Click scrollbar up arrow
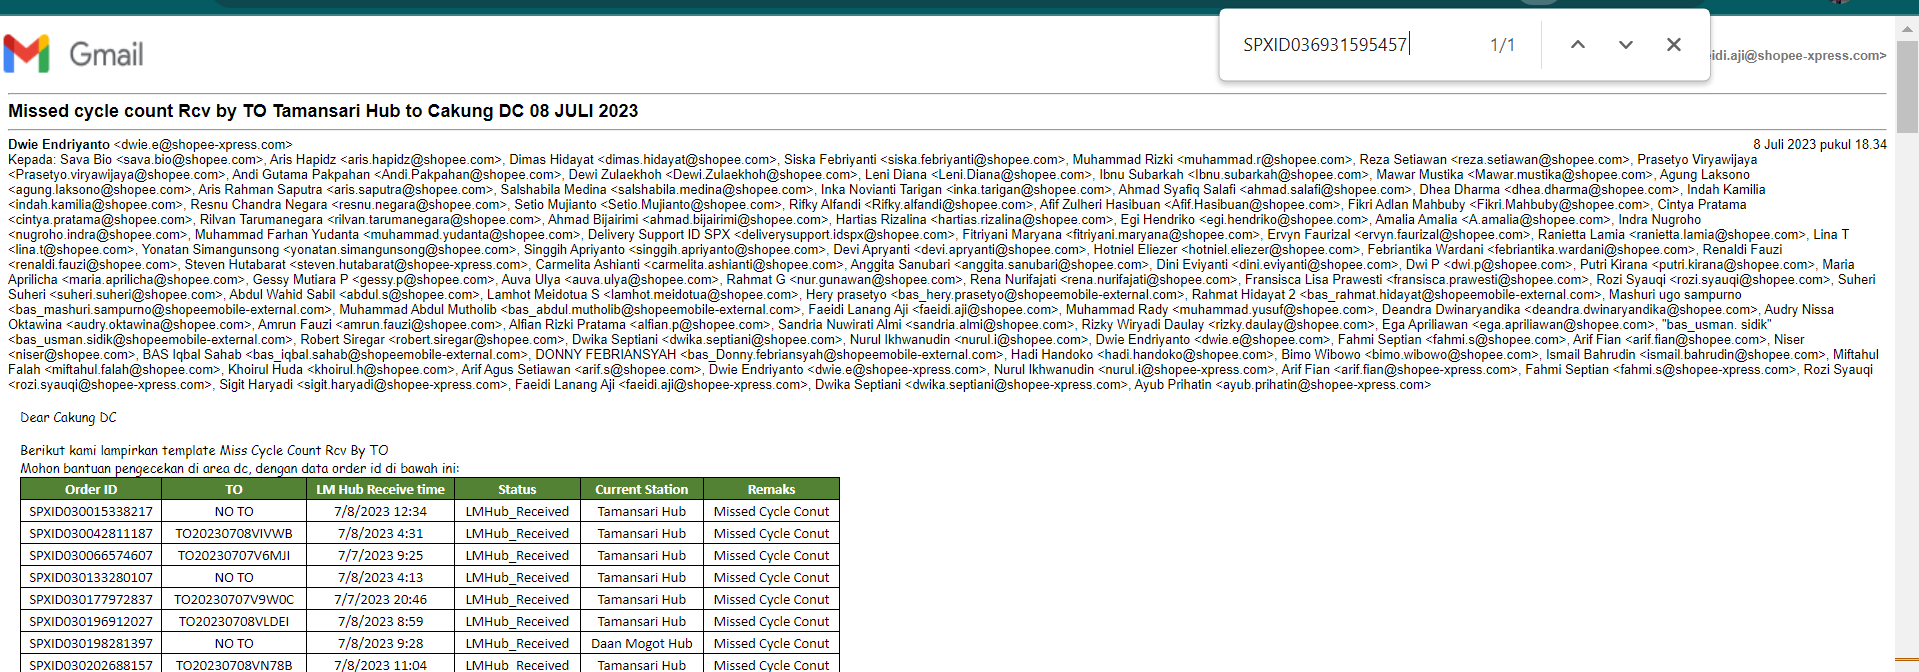This screenshot has width=1919, height=672. tap(1907, 29)
